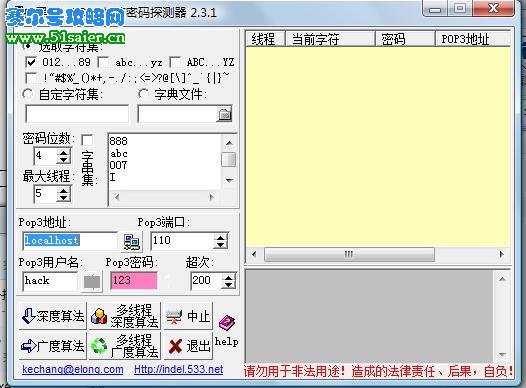
Task: Select the 字典文件 radio button
Action: (144, 94)
